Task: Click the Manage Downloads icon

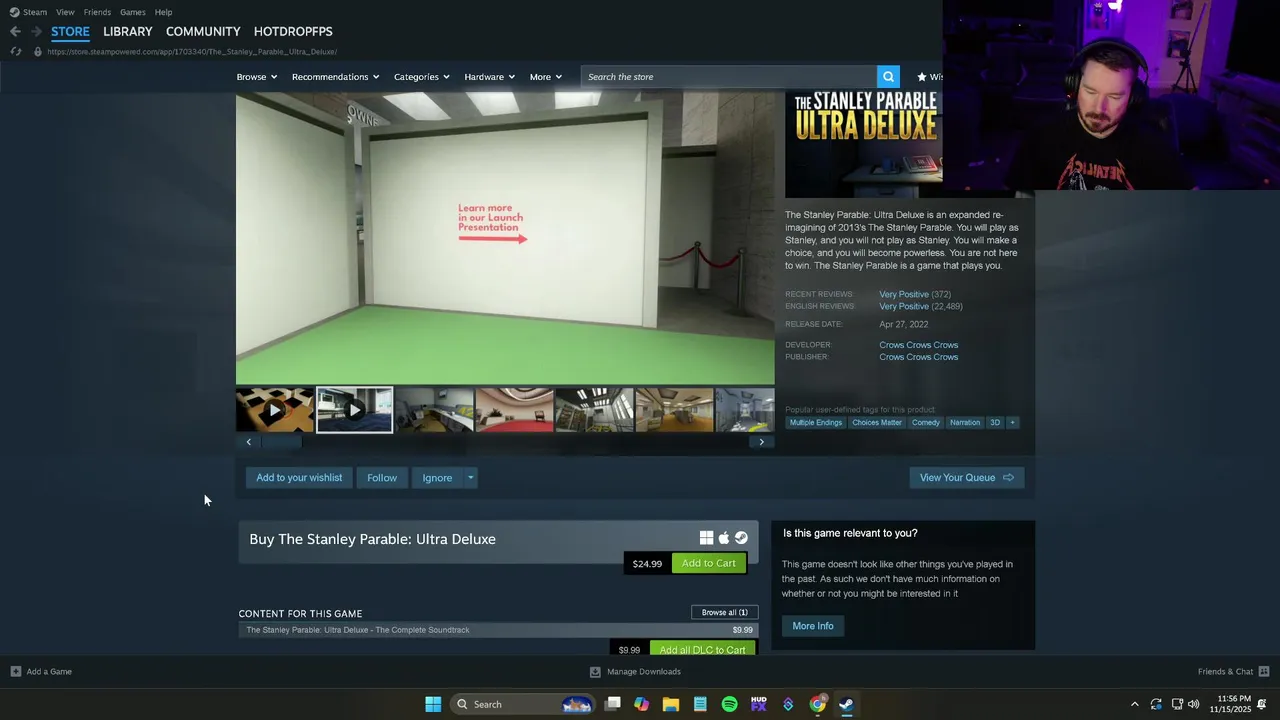Action: point(595,672)
